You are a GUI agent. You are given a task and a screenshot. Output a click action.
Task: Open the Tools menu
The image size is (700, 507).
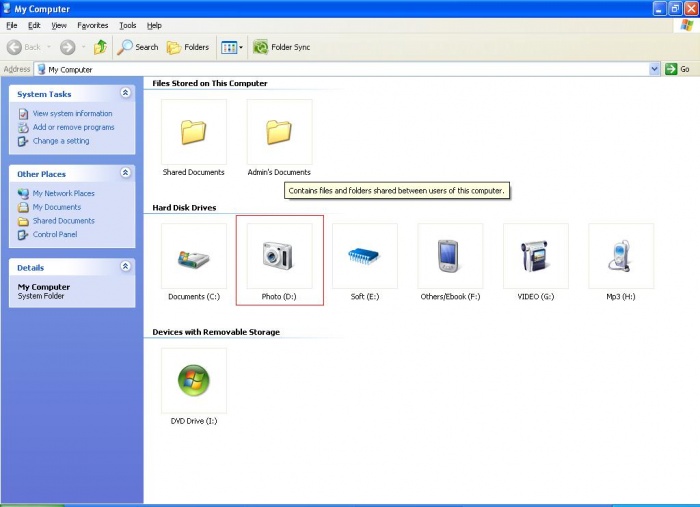[128, 25]
